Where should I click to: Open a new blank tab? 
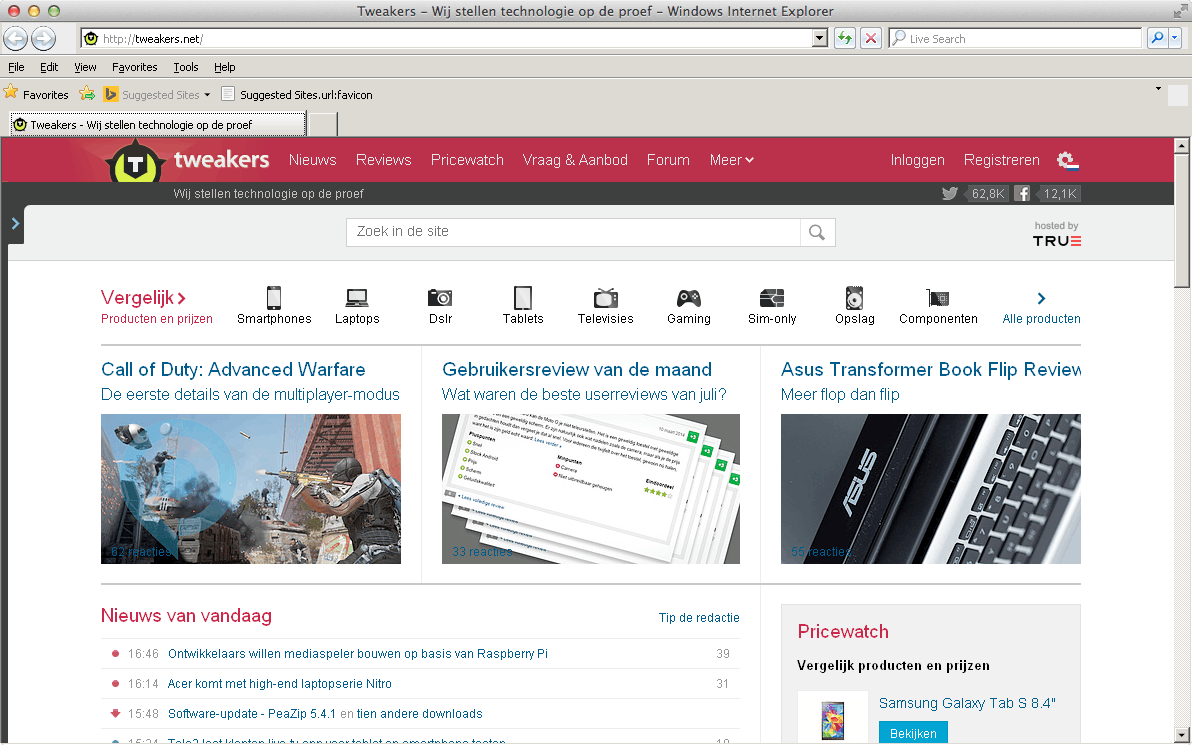pyautogui.click(x=323, y=124)
